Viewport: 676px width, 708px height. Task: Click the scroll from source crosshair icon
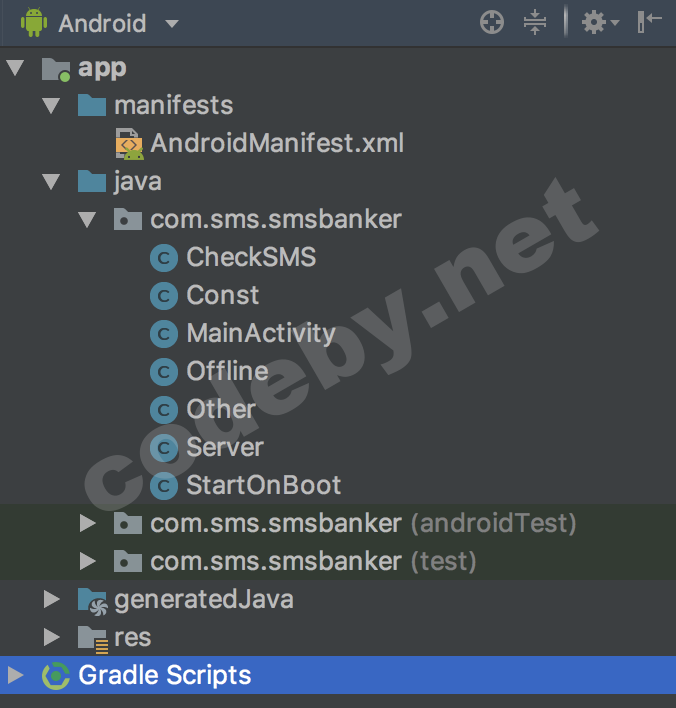click(x=492, y=22)
